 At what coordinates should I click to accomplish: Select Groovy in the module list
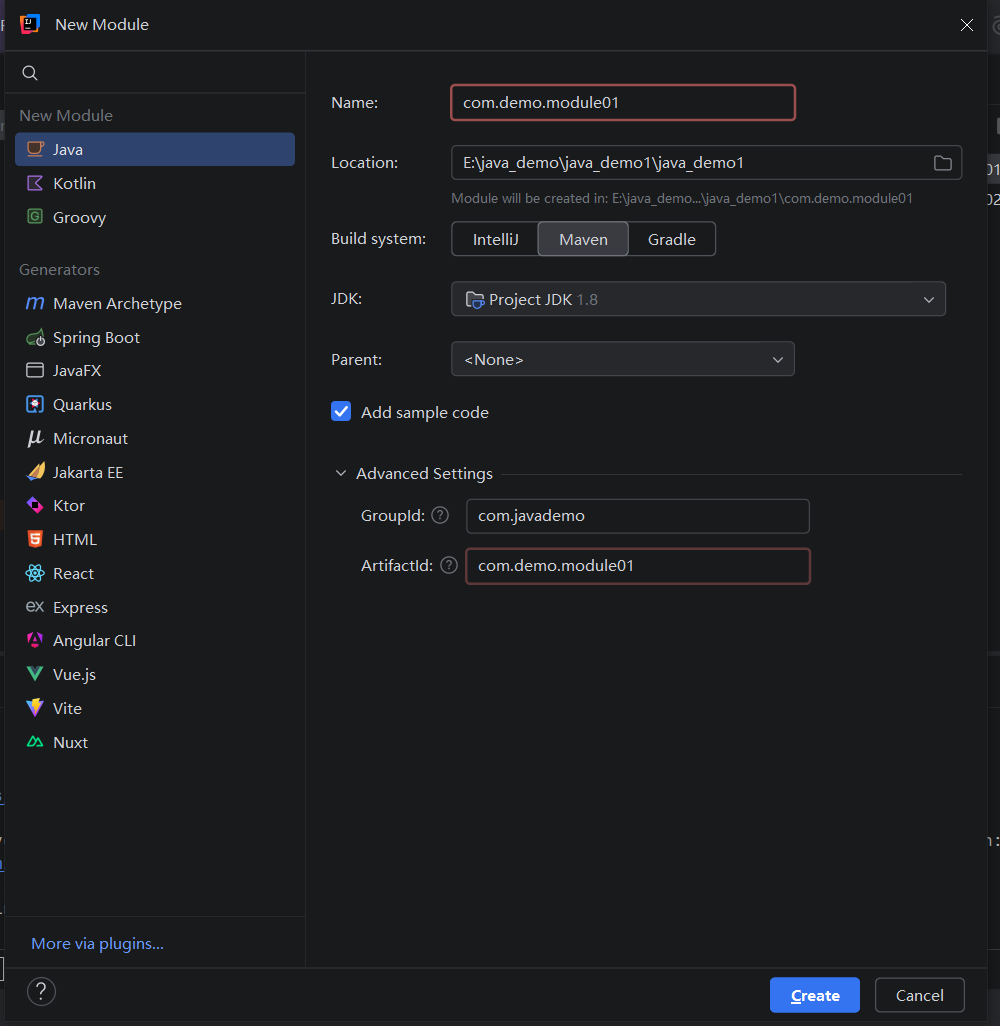(79, 218)
